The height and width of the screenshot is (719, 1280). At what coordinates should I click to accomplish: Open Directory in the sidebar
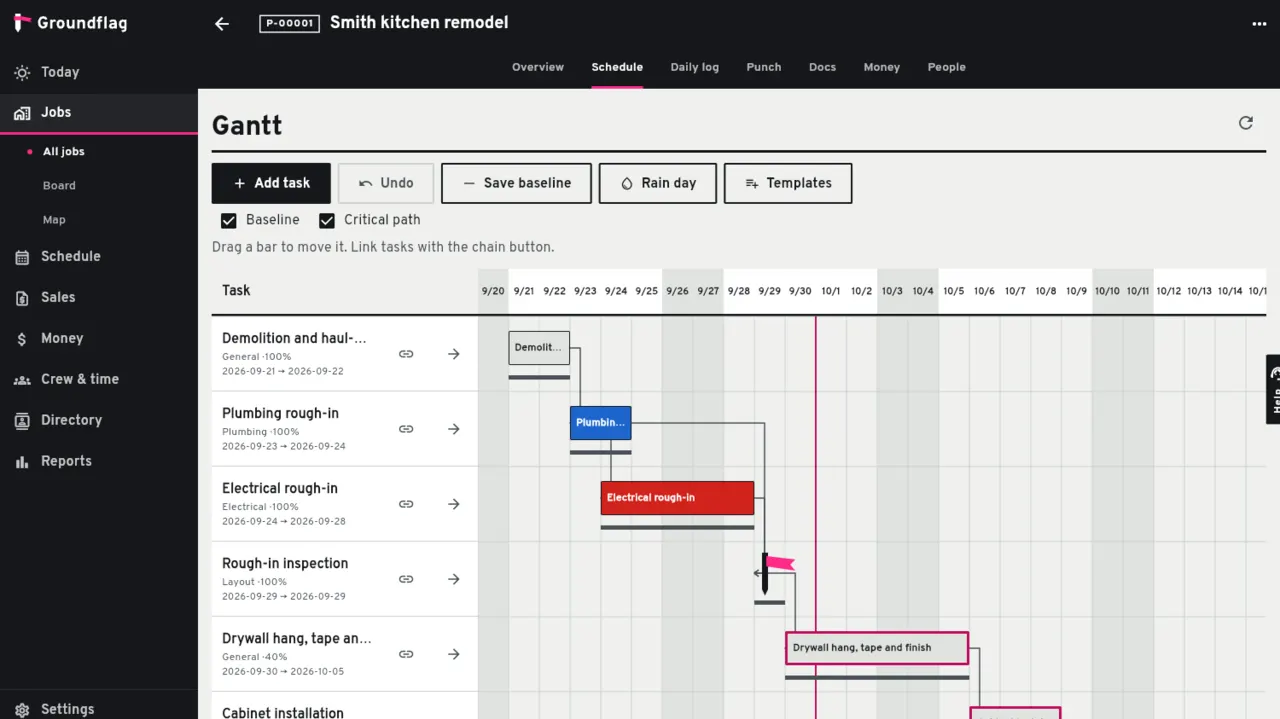[99, 420]
